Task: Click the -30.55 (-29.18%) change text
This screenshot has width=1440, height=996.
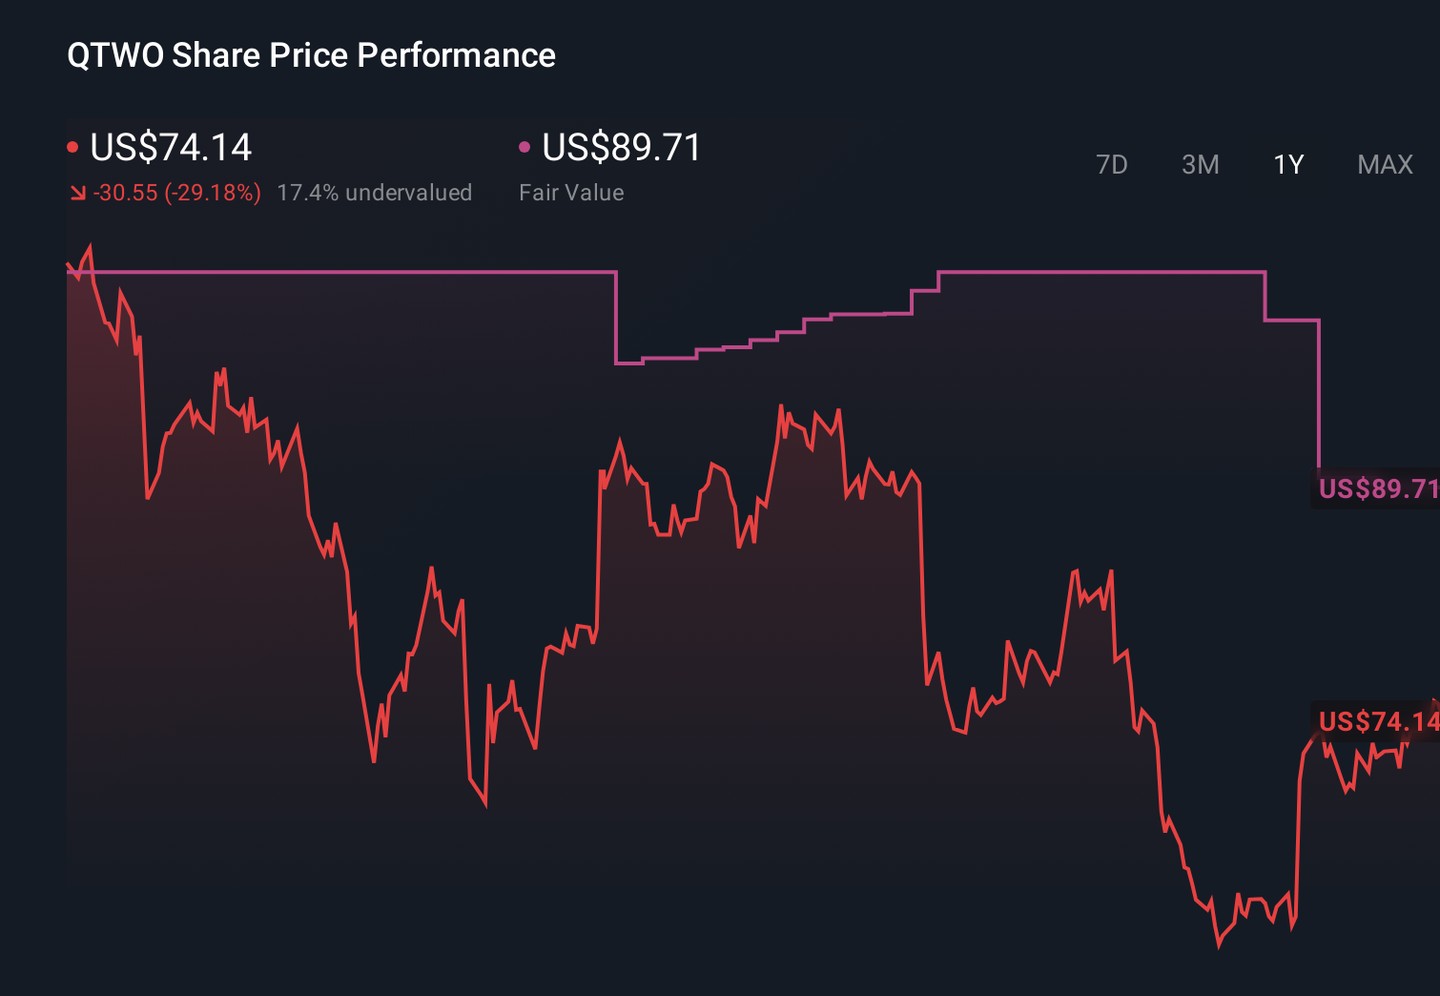Action: (177, 193)
